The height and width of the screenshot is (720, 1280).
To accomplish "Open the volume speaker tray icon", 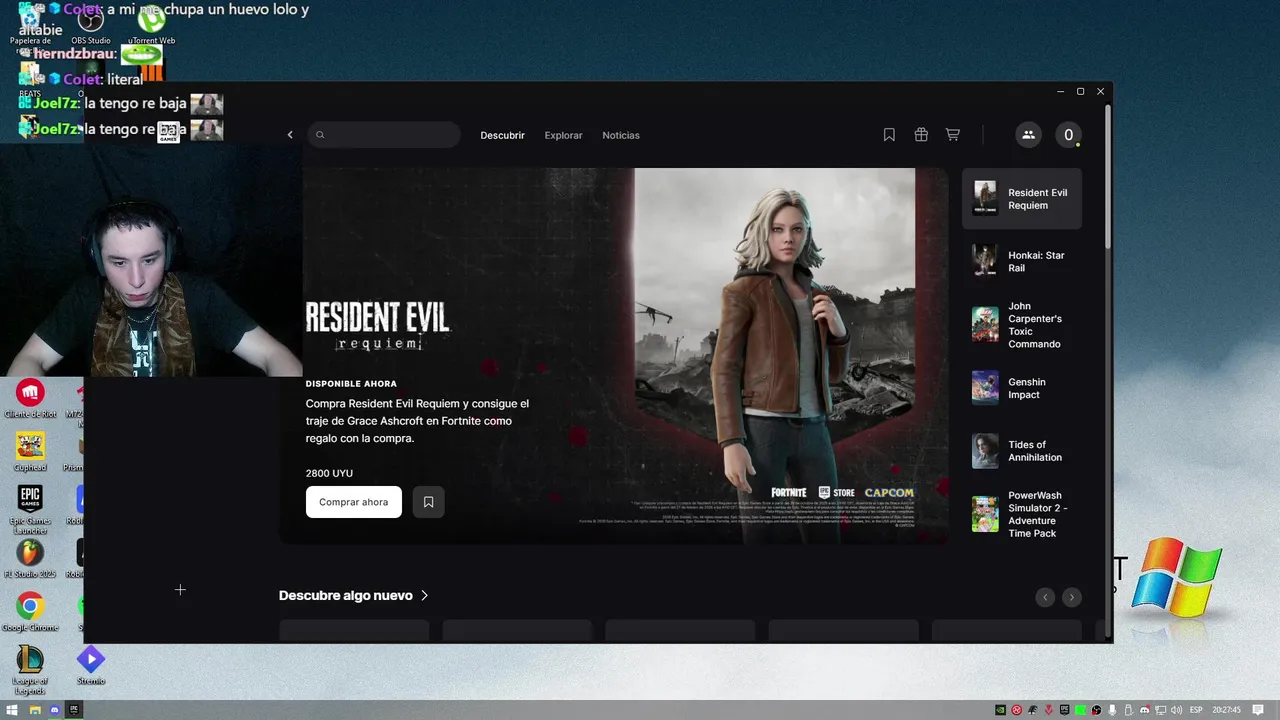I will [x=1176, y=710].
